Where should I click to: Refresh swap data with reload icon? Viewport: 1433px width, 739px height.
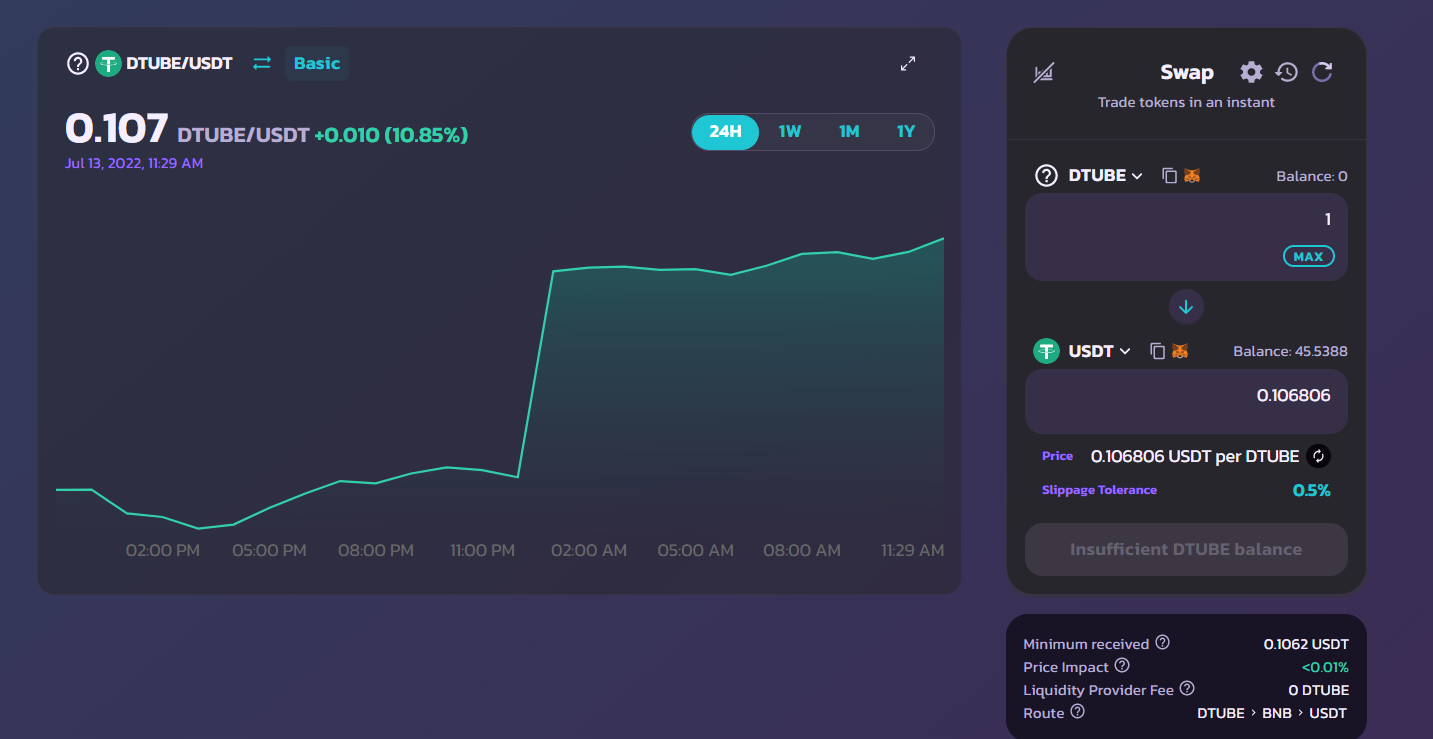1322,72
